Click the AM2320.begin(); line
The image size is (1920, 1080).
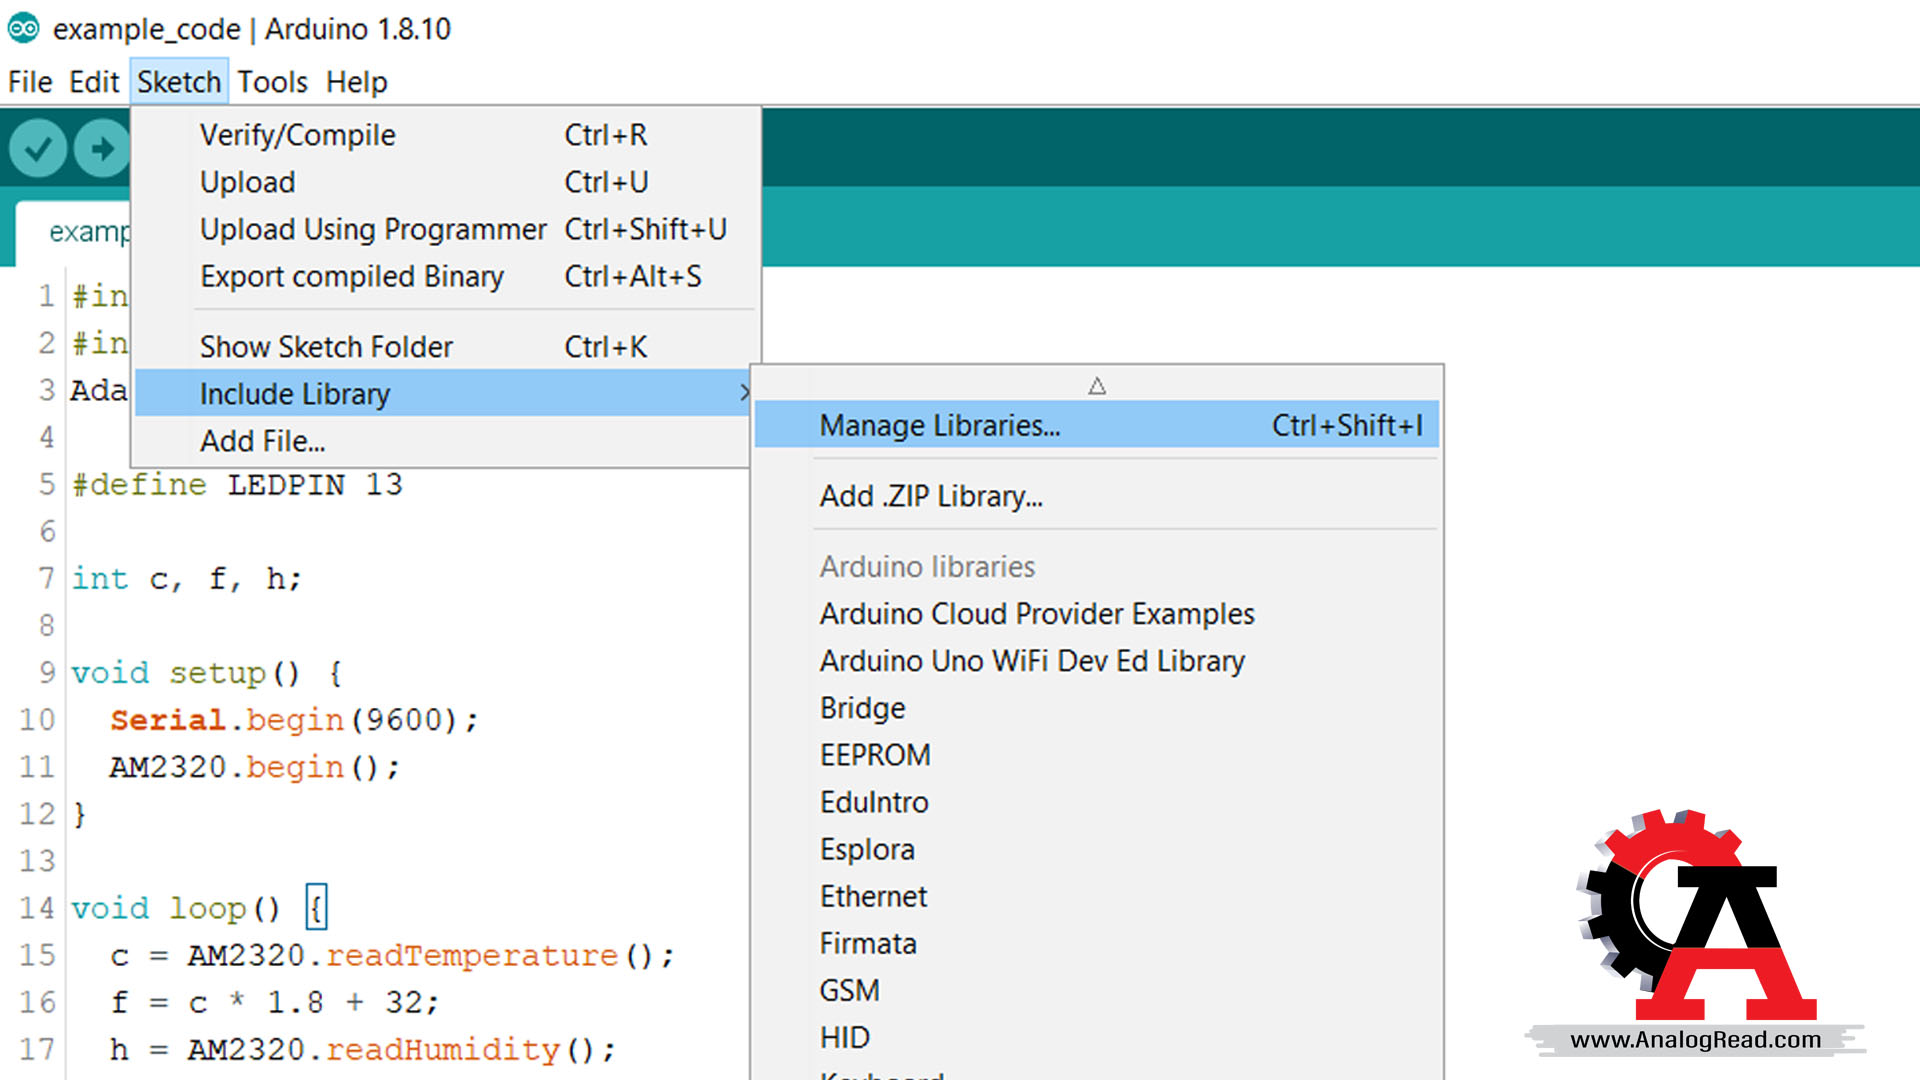click(x=254, y=767)
